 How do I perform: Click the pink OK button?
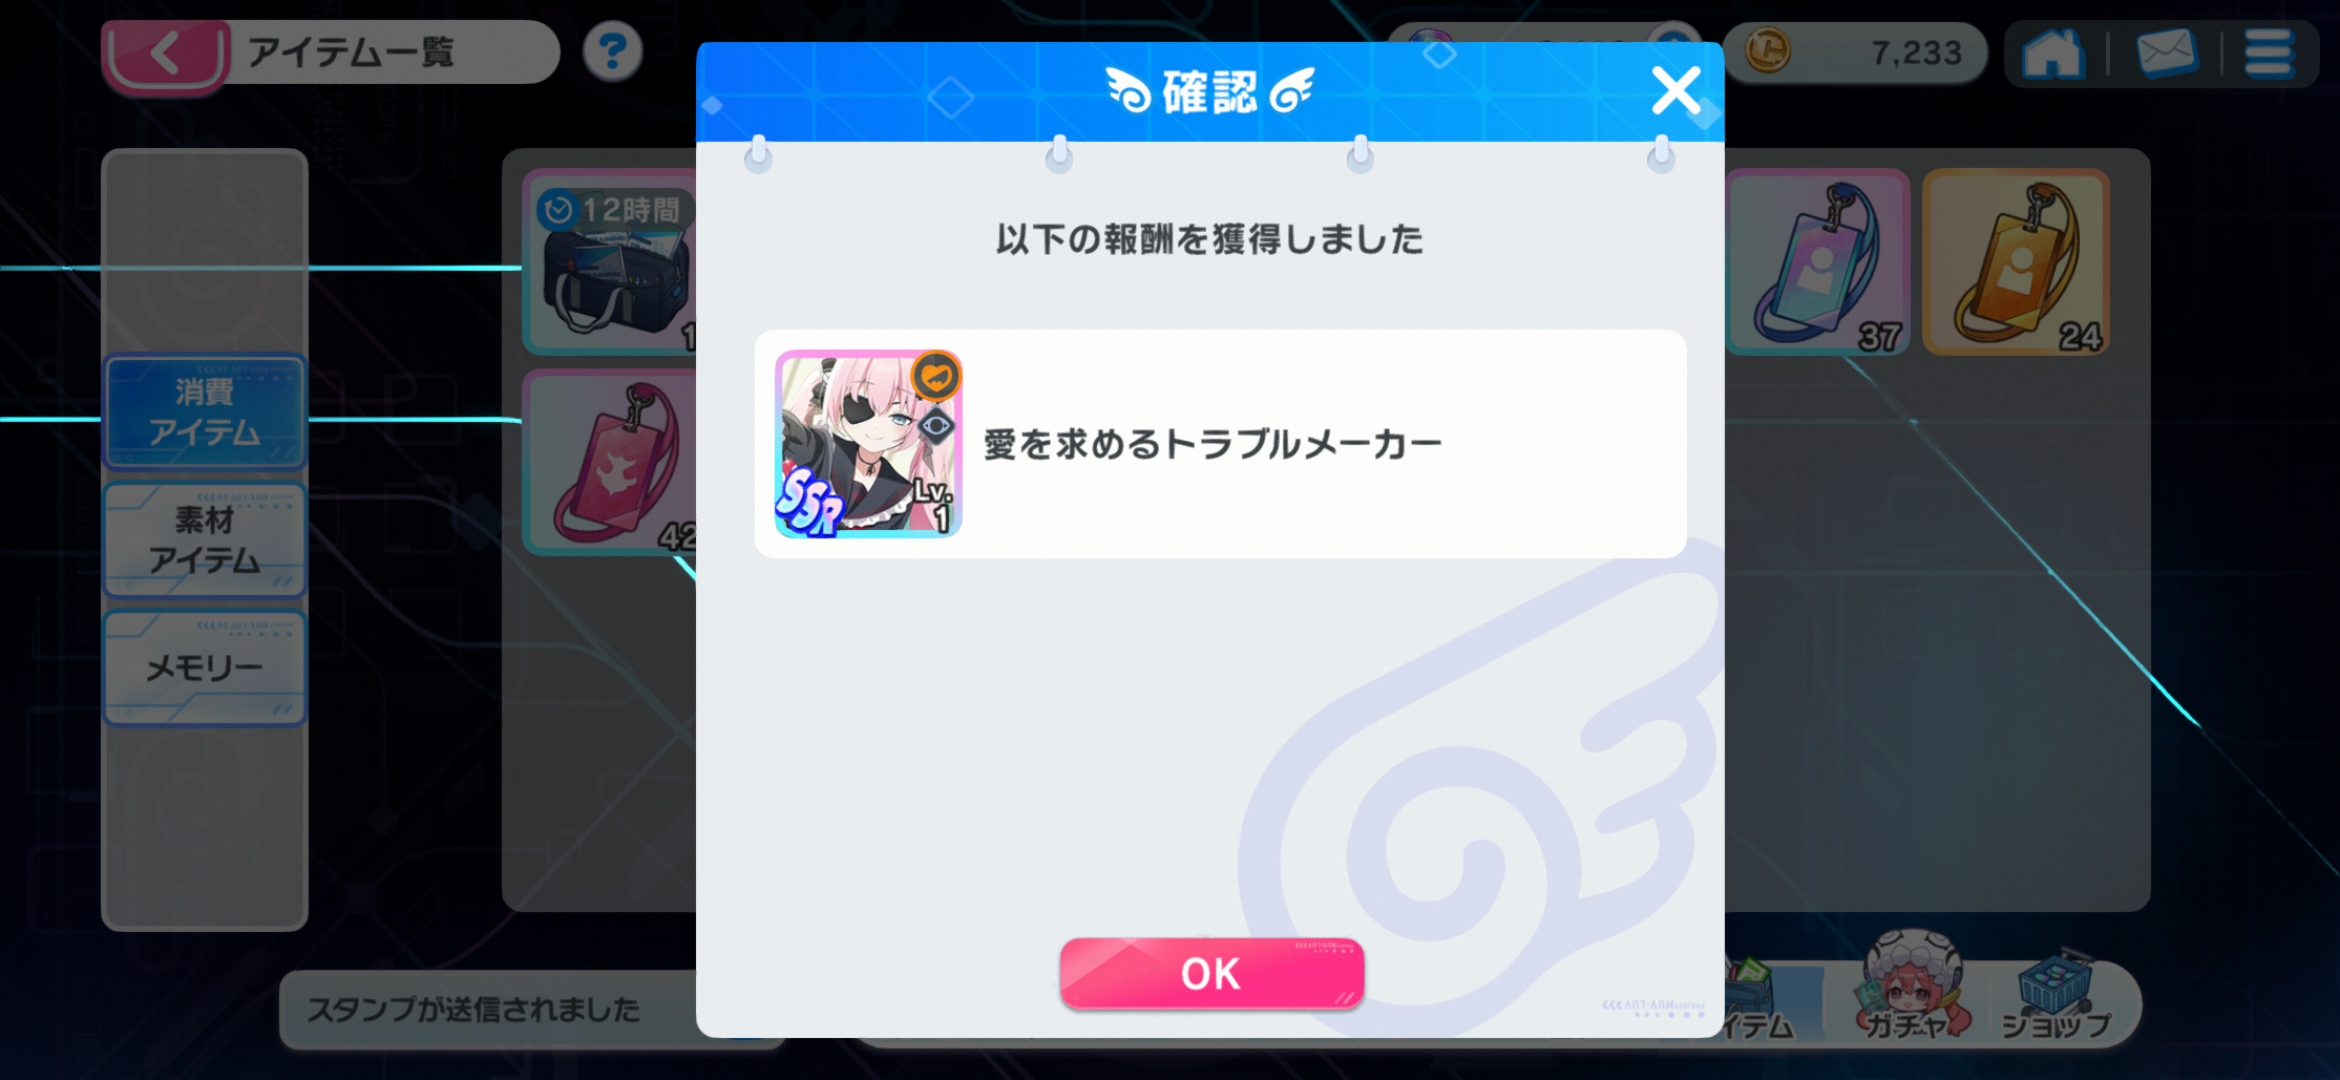[1211, 973]
